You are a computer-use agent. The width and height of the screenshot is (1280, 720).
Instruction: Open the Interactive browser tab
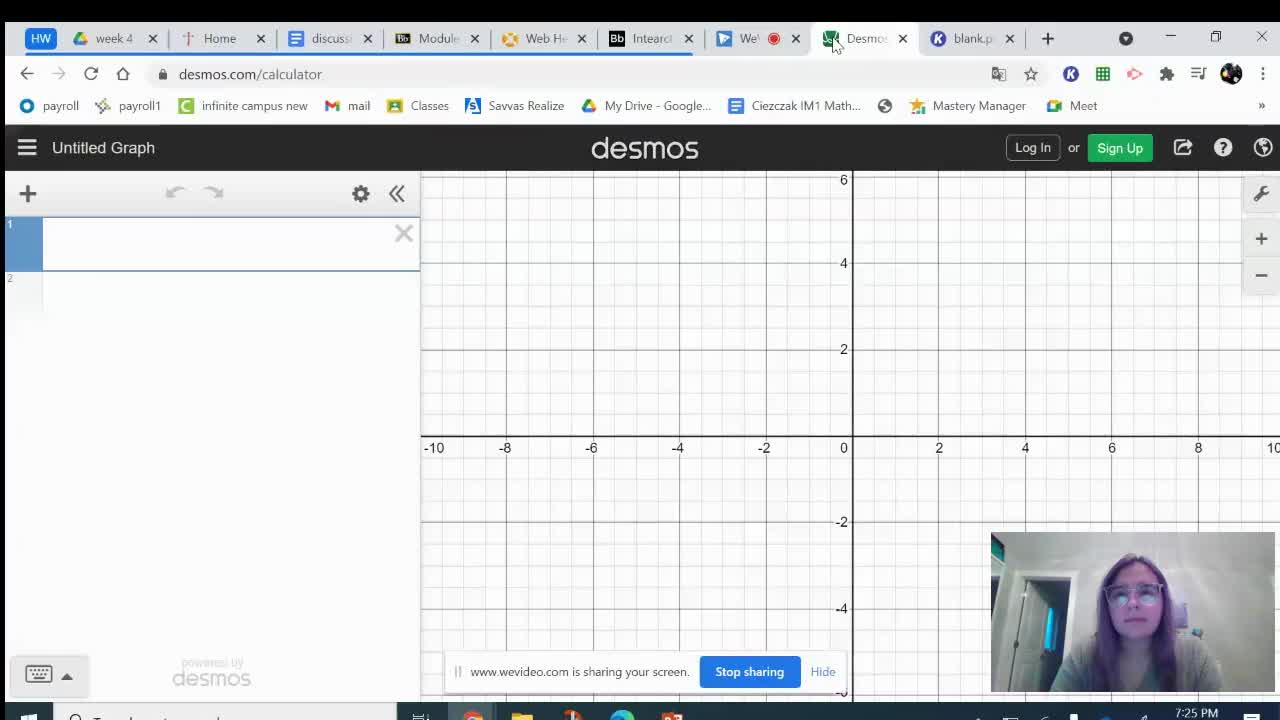(x=652, y=38)
